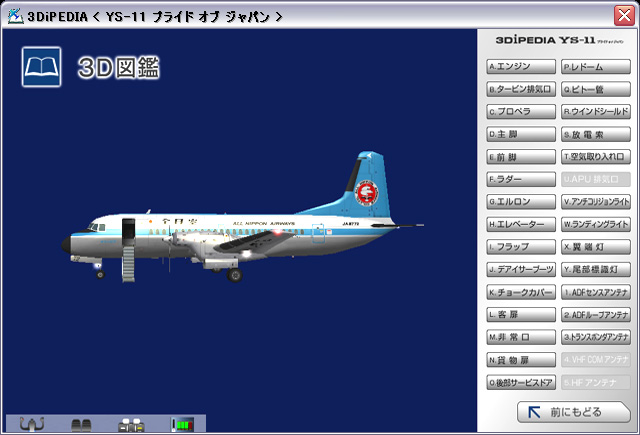Show W.ランディングライト landing light
Viewport: 640px width, 435px height.
pos(596,224)
